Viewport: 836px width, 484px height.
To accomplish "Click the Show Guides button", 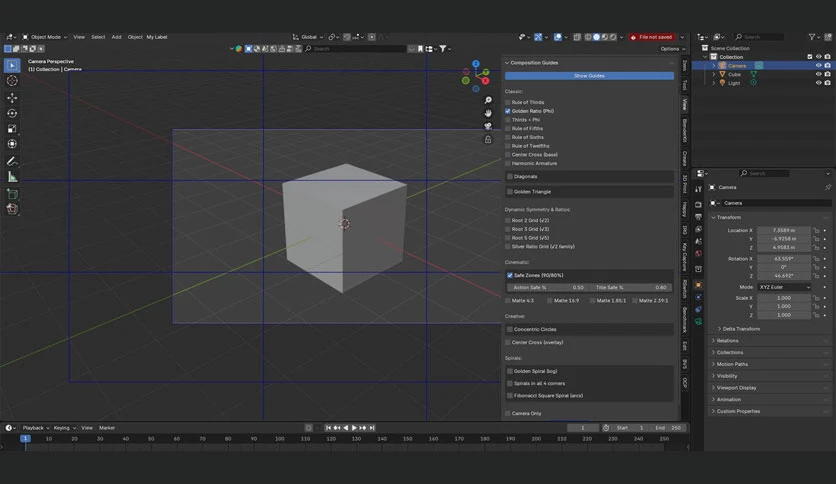I will [x=589, y=76].
